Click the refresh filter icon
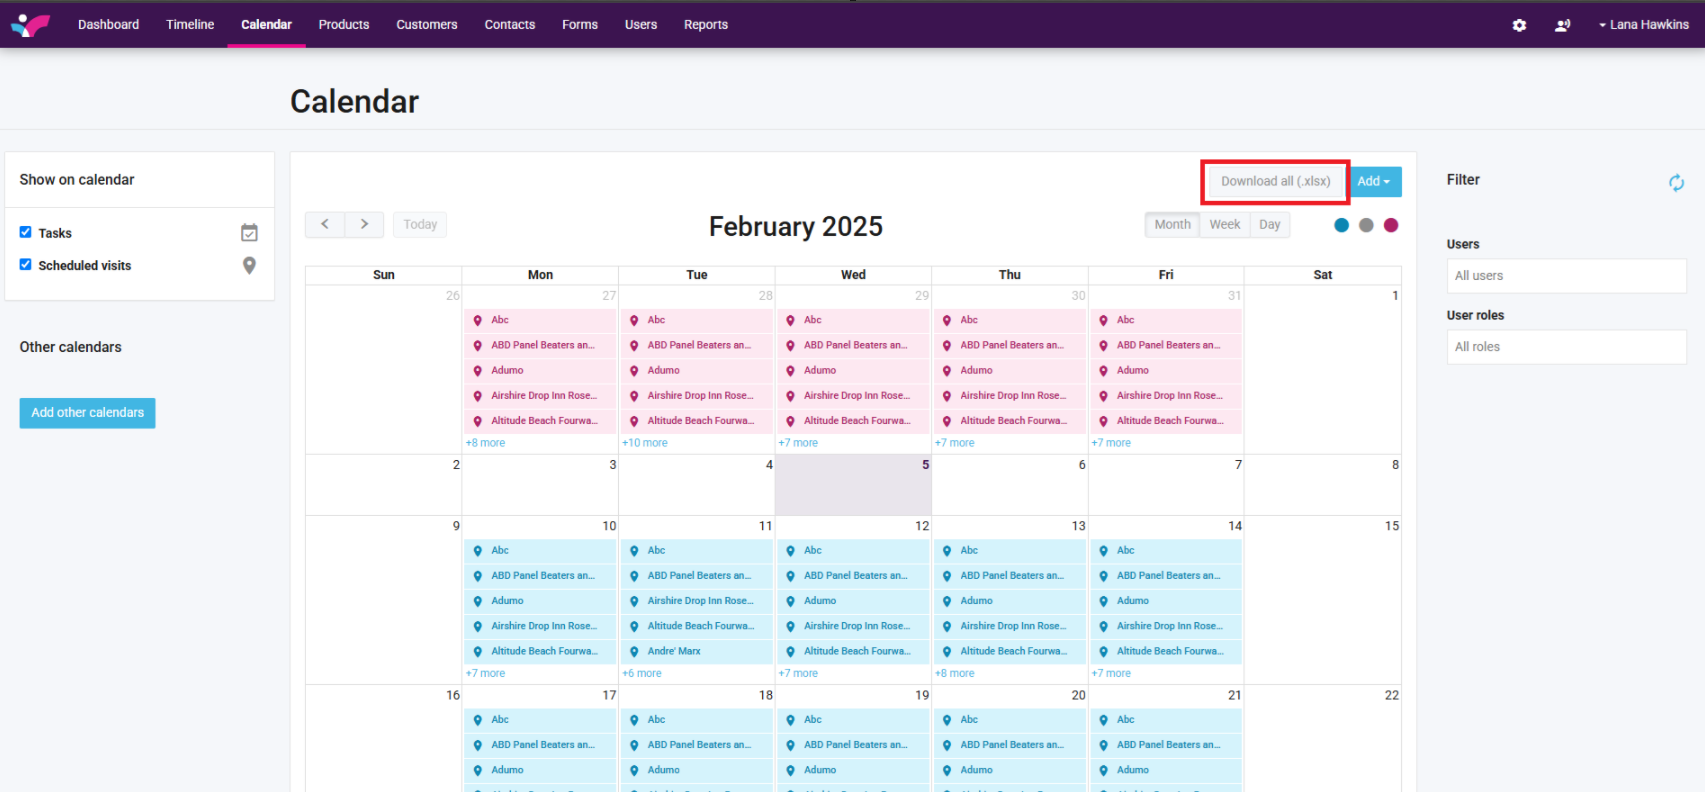Image resolution: width=1705 pixels, height=792 pixels. (1676, 182)
